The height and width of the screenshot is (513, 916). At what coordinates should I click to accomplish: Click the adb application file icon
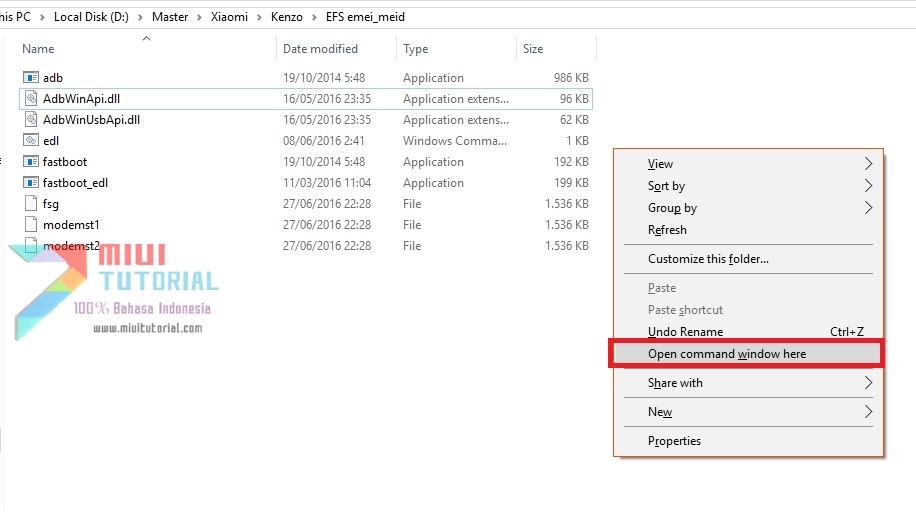click(x=30, y=78)
